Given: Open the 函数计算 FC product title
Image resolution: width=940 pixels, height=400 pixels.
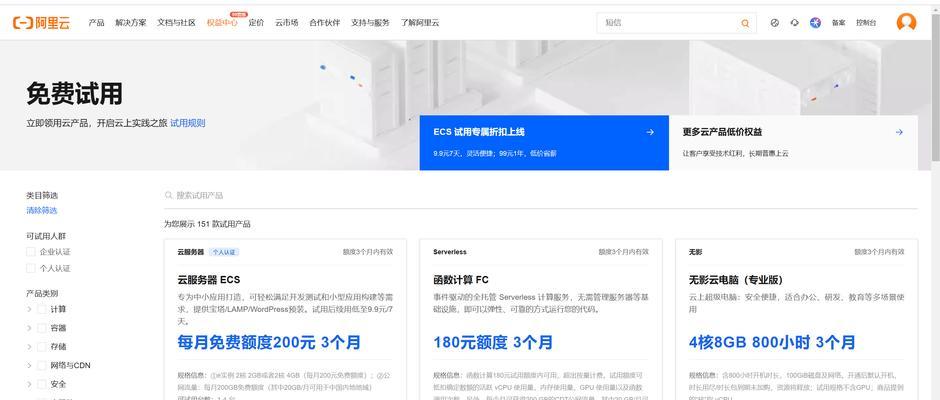Looking at the screenshot, I should click(460, 280).
